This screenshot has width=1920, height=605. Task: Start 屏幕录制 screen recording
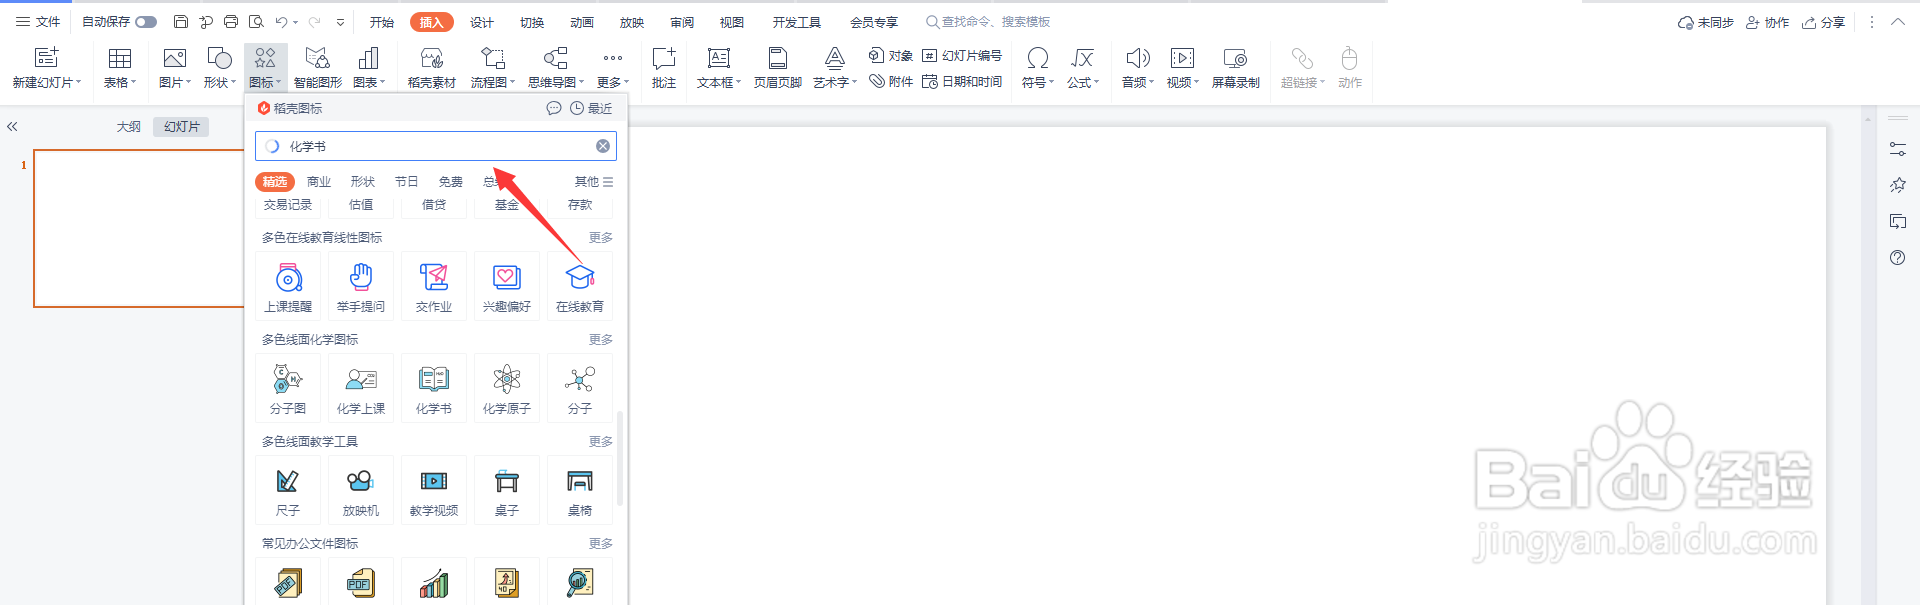click(1236, 68)
